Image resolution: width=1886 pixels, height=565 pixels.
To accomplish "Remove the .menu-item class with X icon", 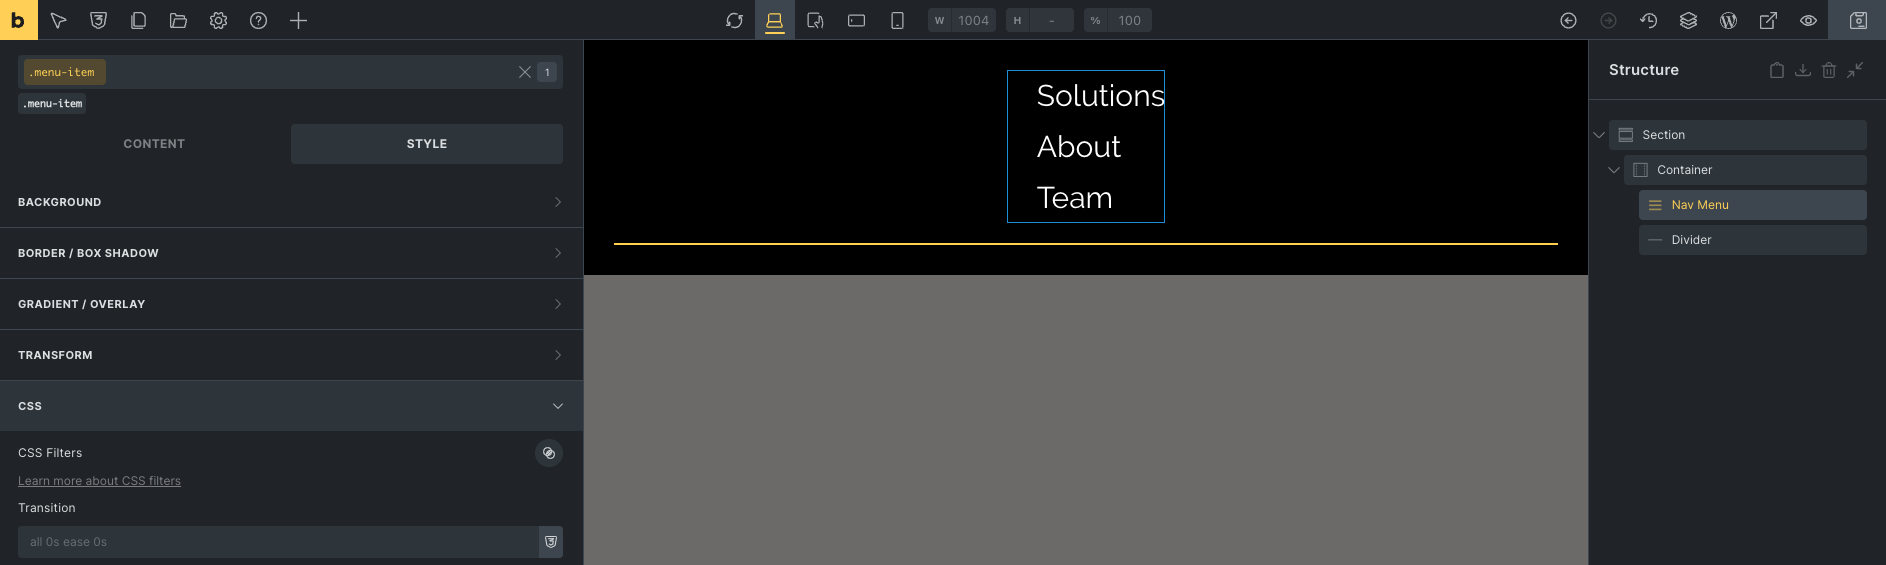I will pyautogui.click(x=524, y=72).
